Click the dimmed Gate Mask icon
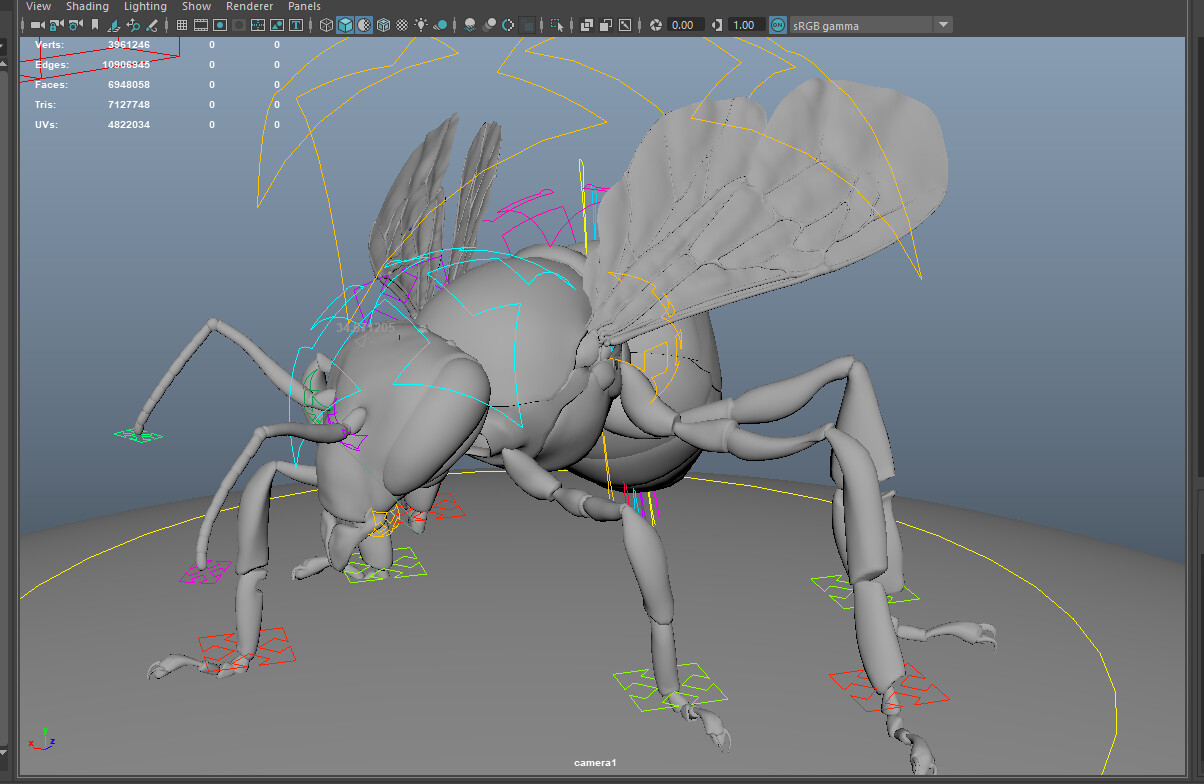Screen dimensions: 1204x784 coord(239,25)
